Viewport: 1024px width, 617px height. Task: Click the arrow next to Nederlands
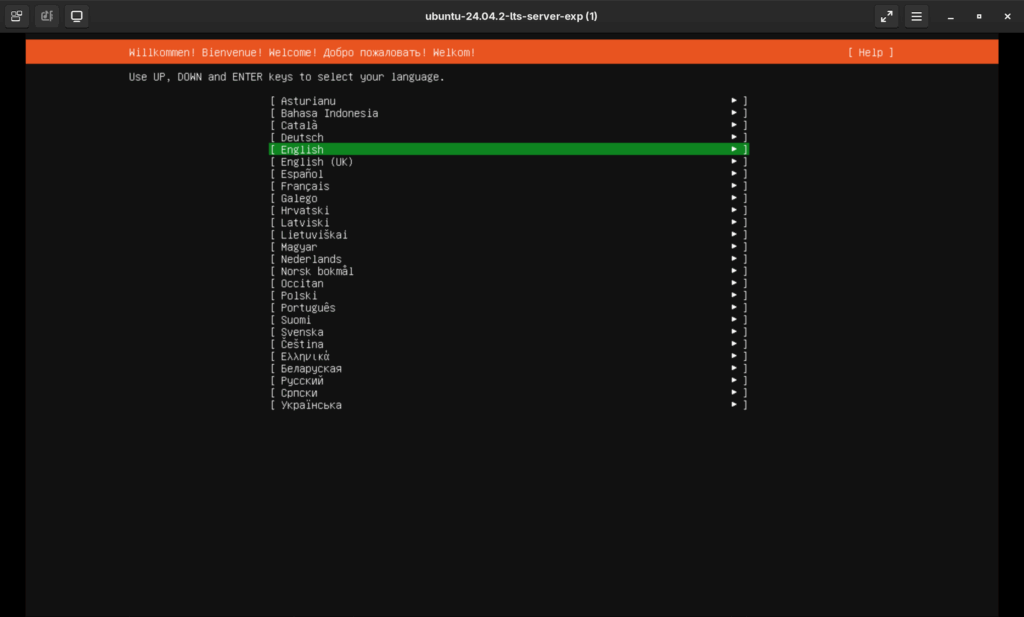pyautogui.click(x=734, y=259)
